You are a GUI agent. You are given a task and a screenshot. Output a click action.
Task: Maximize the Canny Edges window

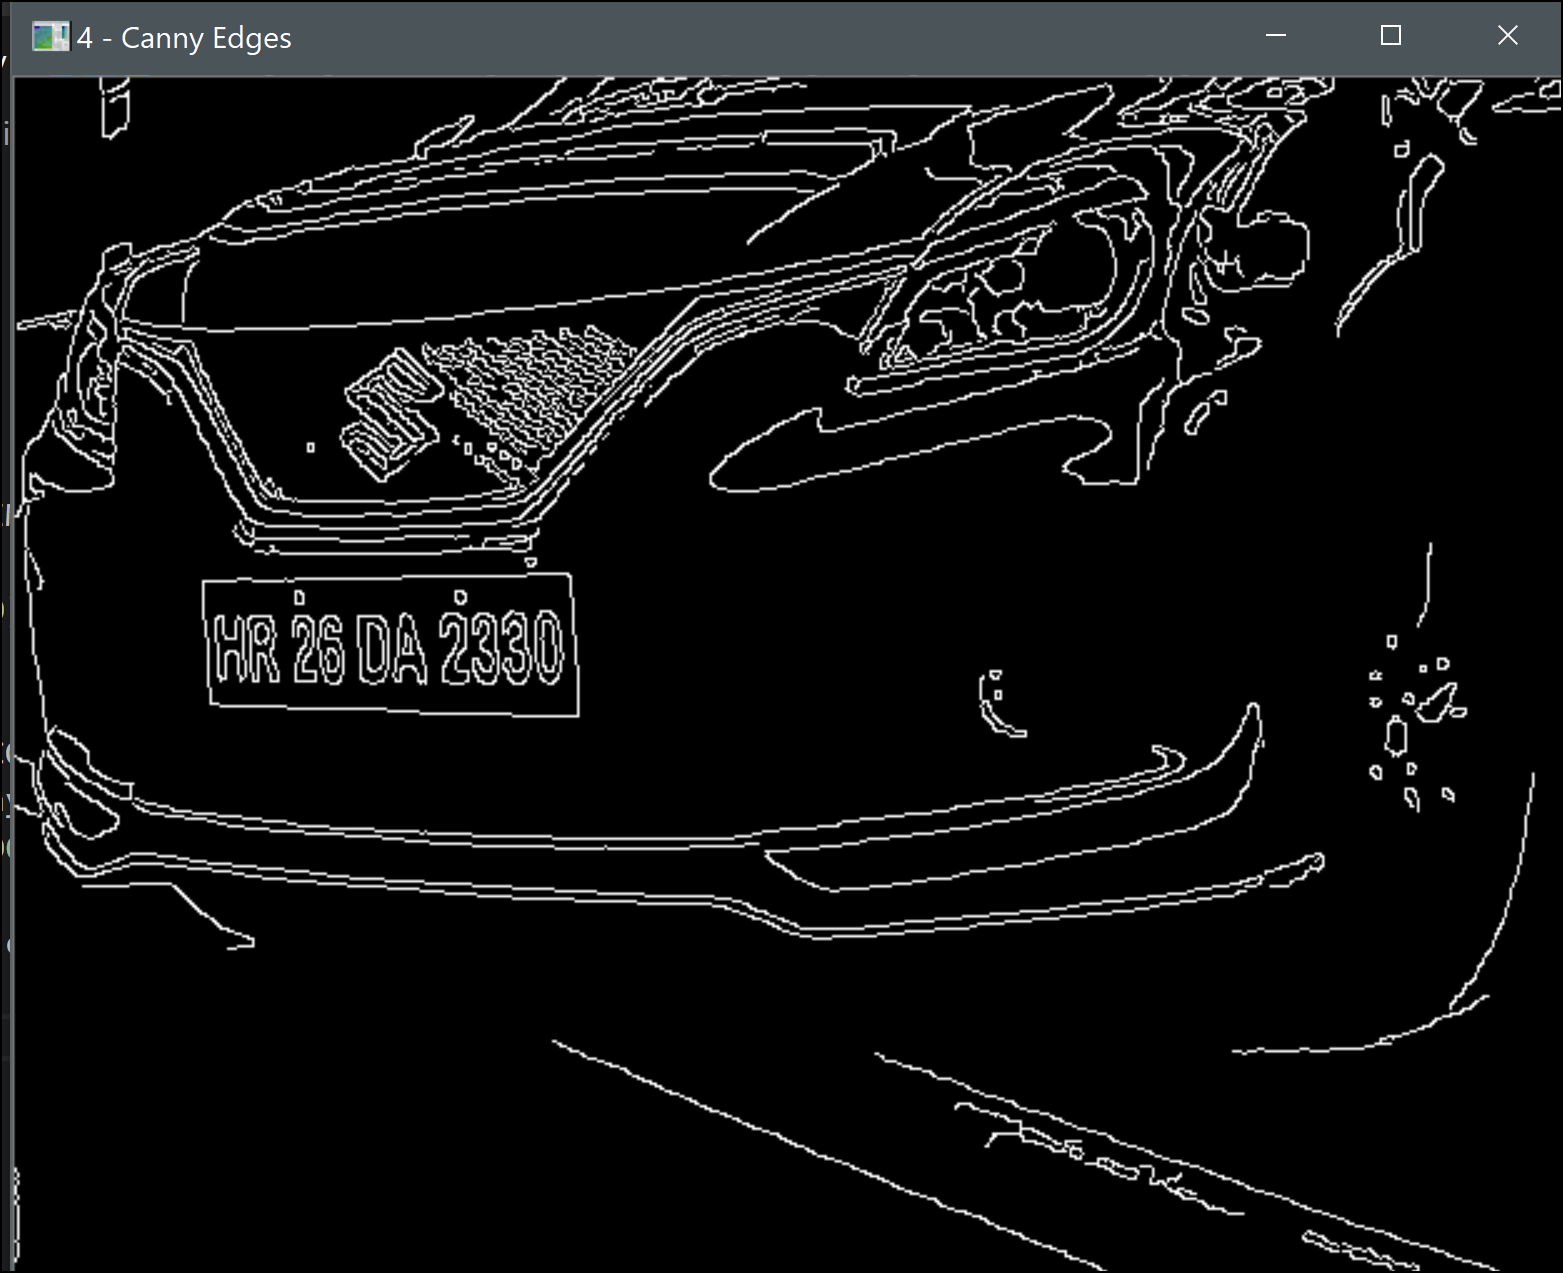(1390, 36)
